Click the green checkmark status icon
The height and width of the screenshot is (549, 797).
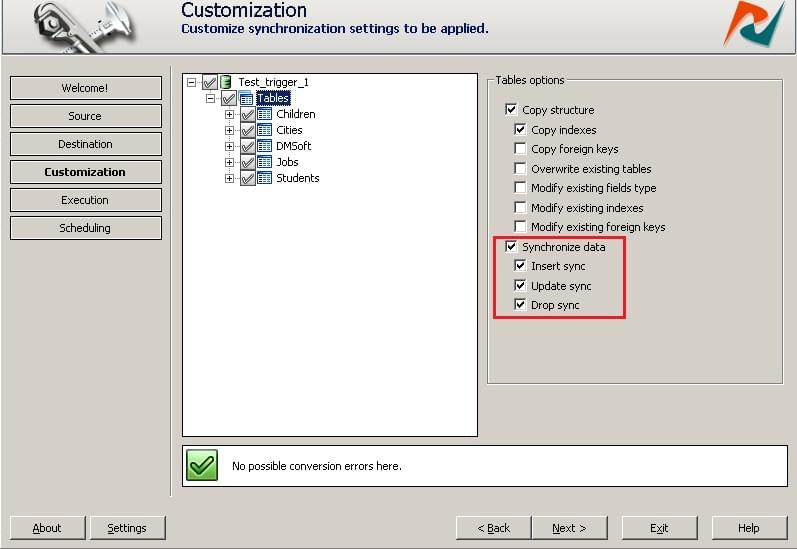coord(202,465)
